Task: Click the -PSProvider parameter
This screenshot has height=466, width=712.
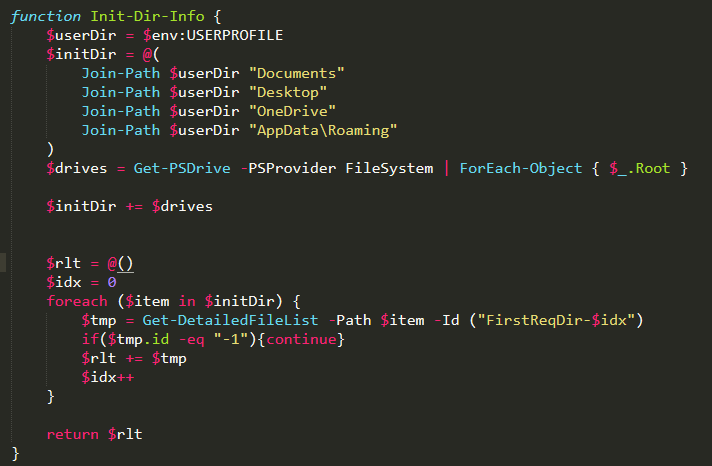Action: 288,169
